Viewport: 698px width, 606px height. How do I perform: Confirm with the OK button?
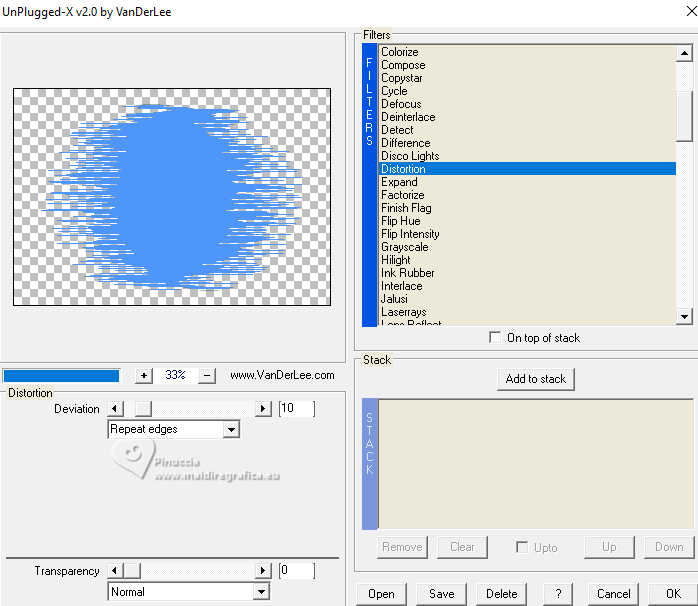673,594
